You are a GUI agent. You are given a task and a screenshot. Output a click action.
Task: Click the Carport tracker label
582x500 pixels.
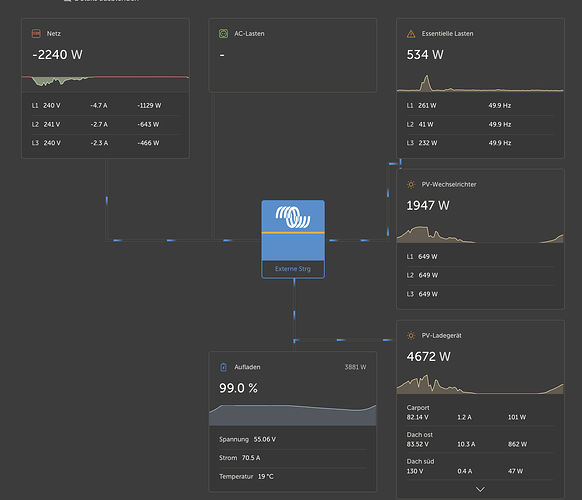[418, 408]
